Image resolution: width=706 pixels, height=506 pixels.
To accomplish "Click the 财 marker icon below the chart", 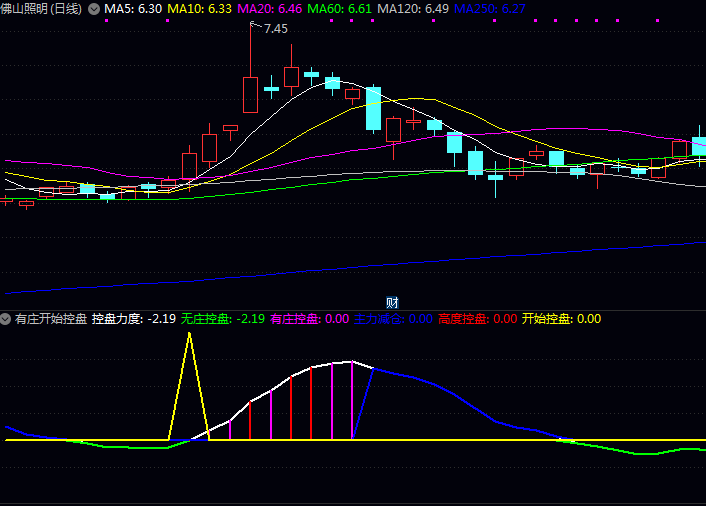I will click(393, 302).
